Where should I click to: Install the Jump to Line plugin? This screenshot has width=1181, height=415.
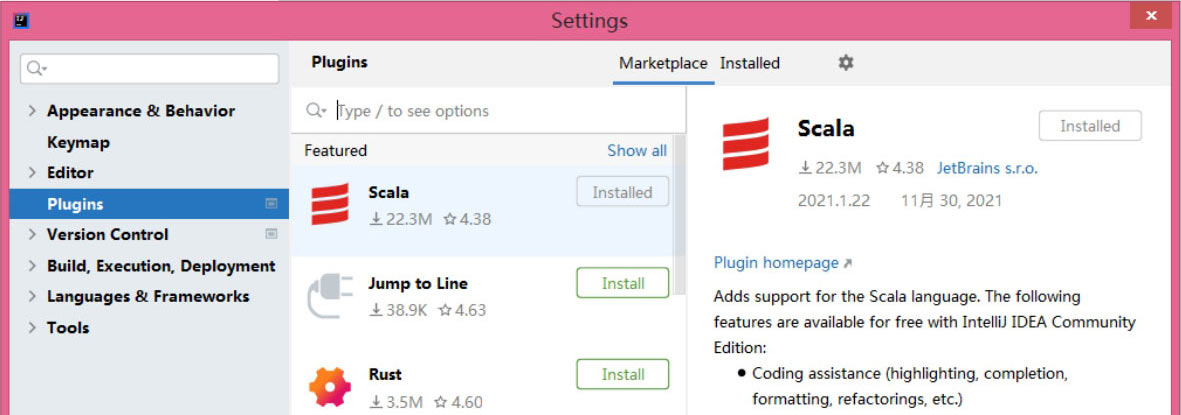click(x=623, y=283)
